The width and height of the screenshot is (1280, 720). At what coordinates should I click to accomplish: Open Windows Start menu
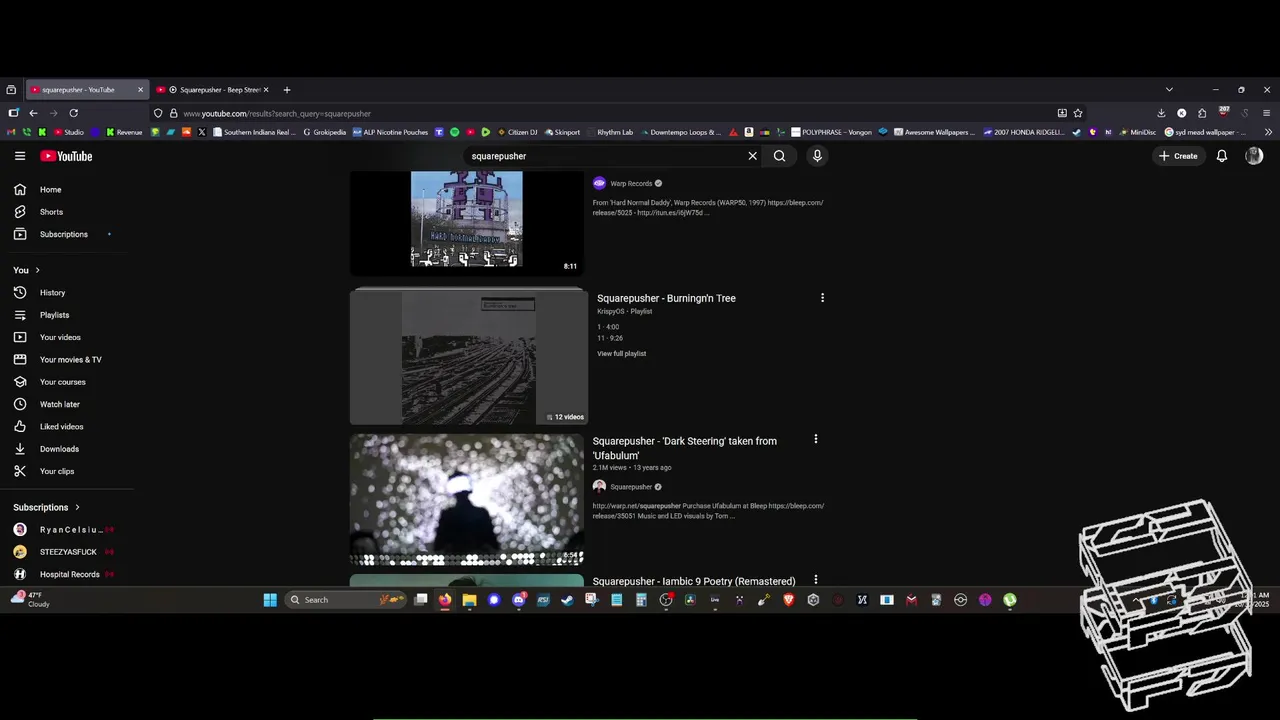tap(270, 600)
